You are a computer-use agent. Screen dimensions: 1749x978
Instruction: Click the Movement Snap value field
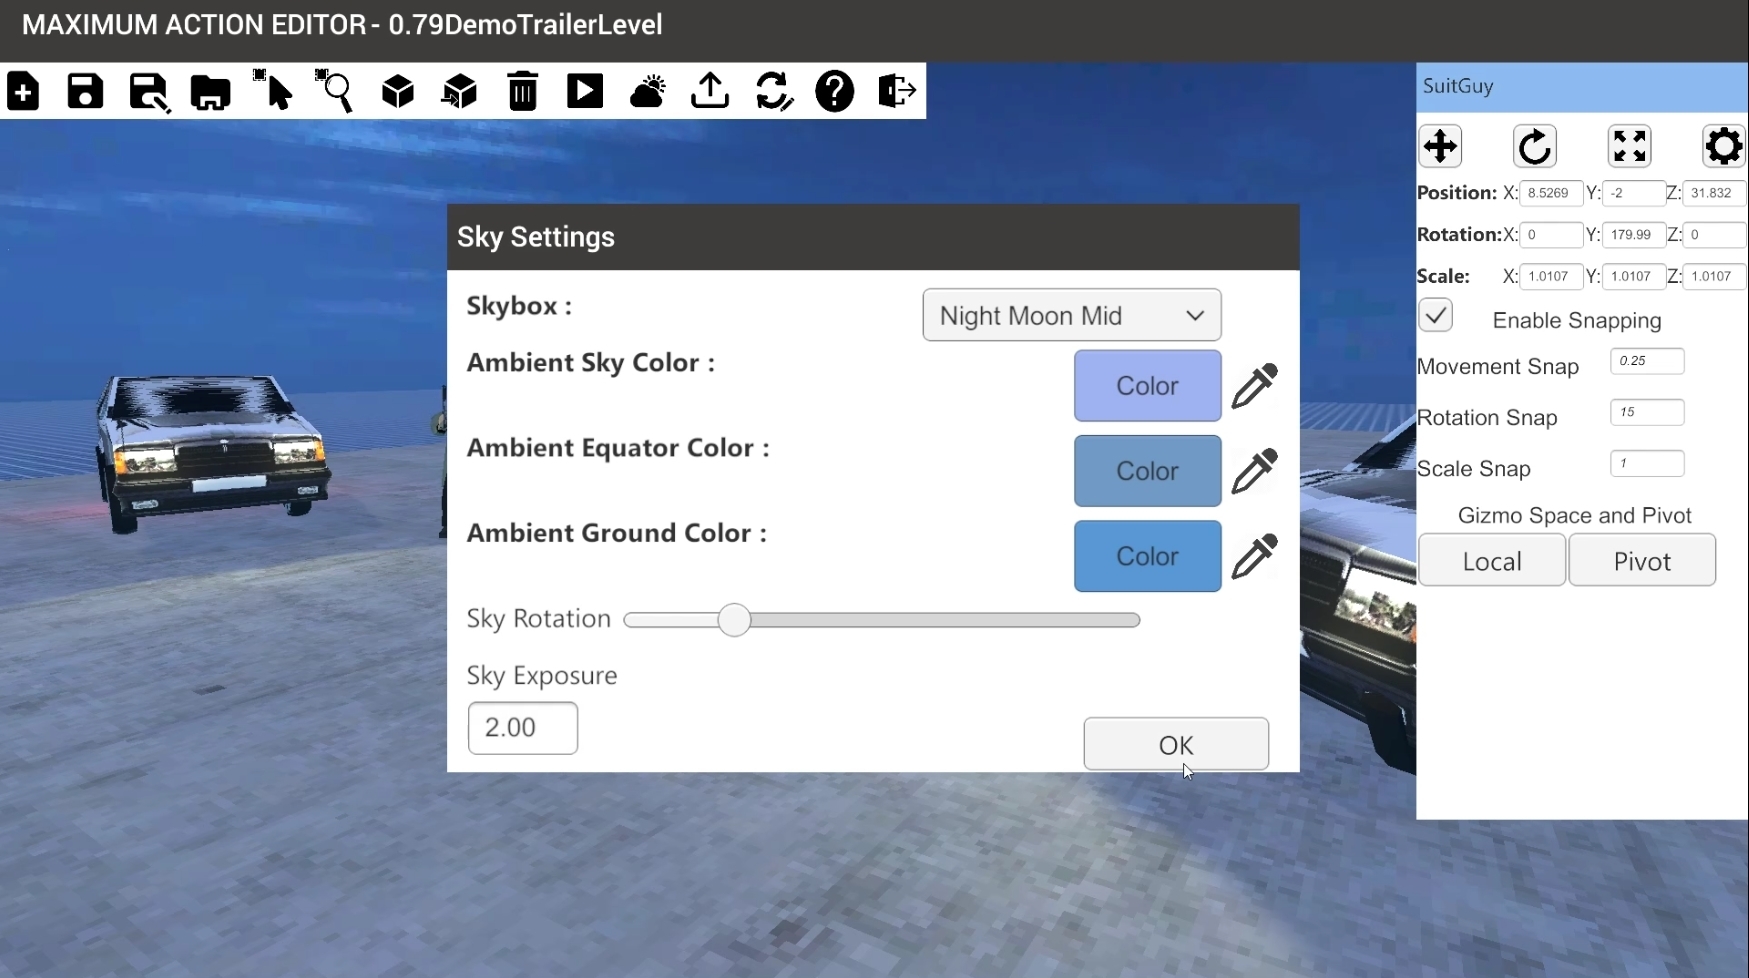click(x=1647, y=361)
